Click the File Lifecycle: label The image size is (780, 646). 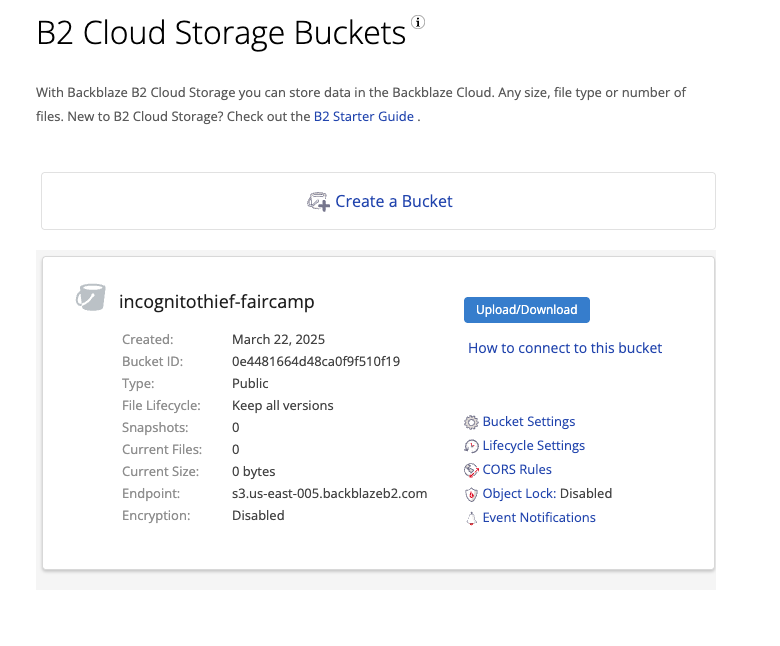pyautogui.click(x=161, y=406)
